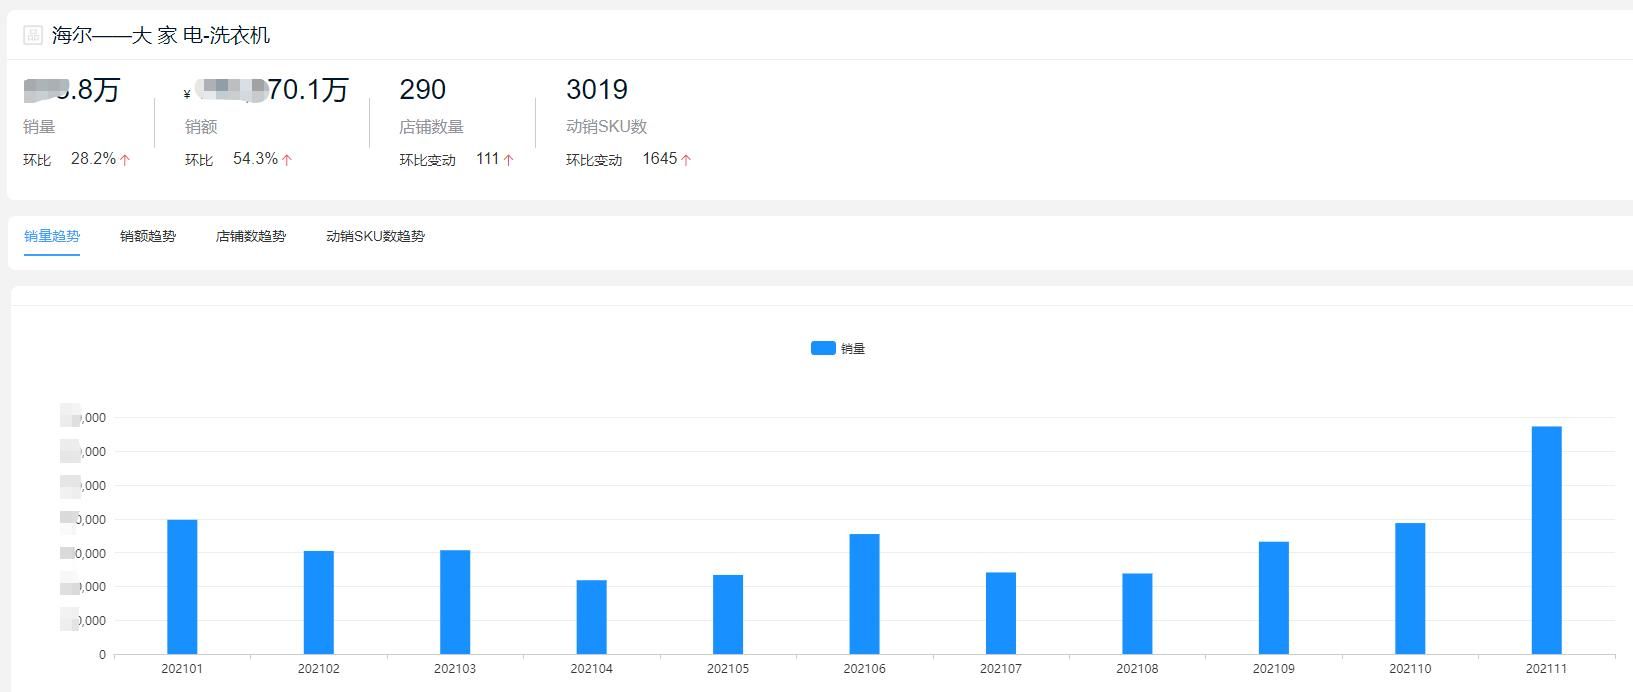1633x692 pixels.
Task: Click the 202106 axis label
Action: point(864,669)
